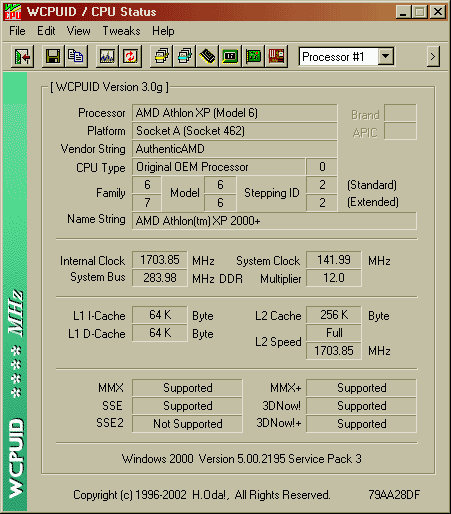Viewport: 451px width, 514px height.
Task: Click the yellow stacked windows icon
Action: coord(161,57)
